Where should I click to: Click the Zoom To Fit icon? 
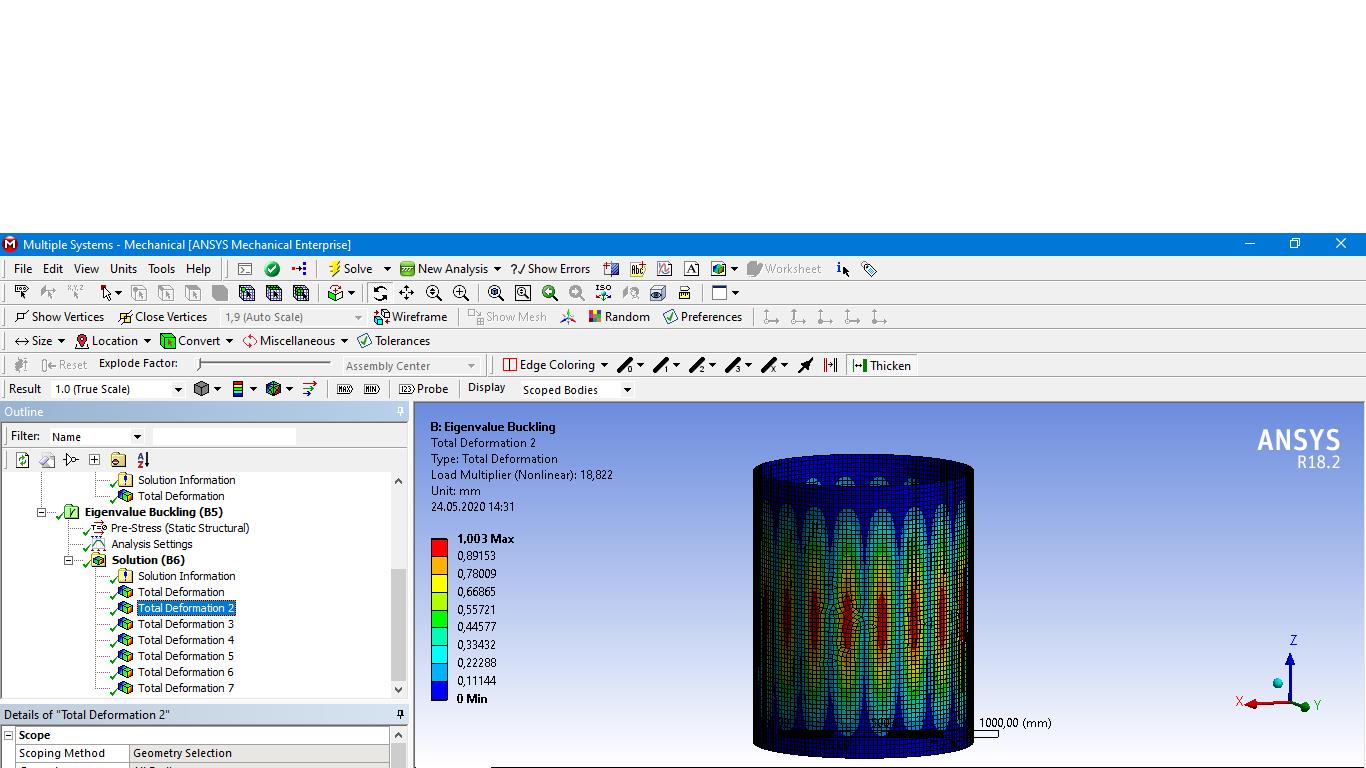point(496,293)
